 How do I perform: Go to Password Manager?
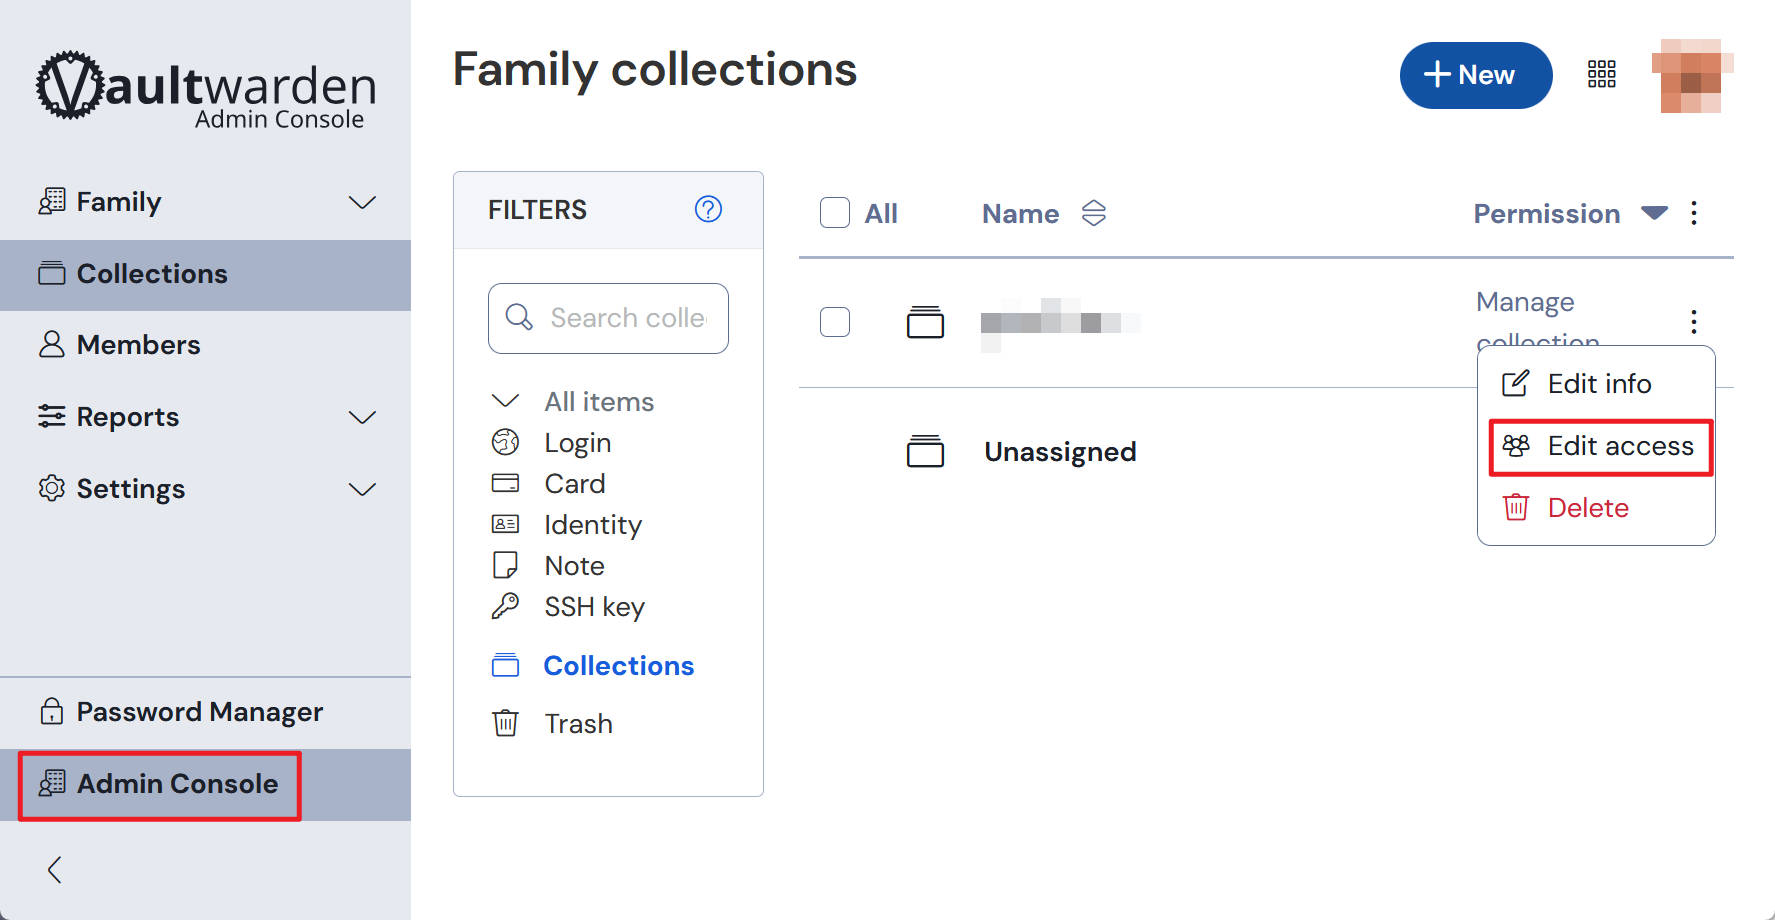[200, 712]
